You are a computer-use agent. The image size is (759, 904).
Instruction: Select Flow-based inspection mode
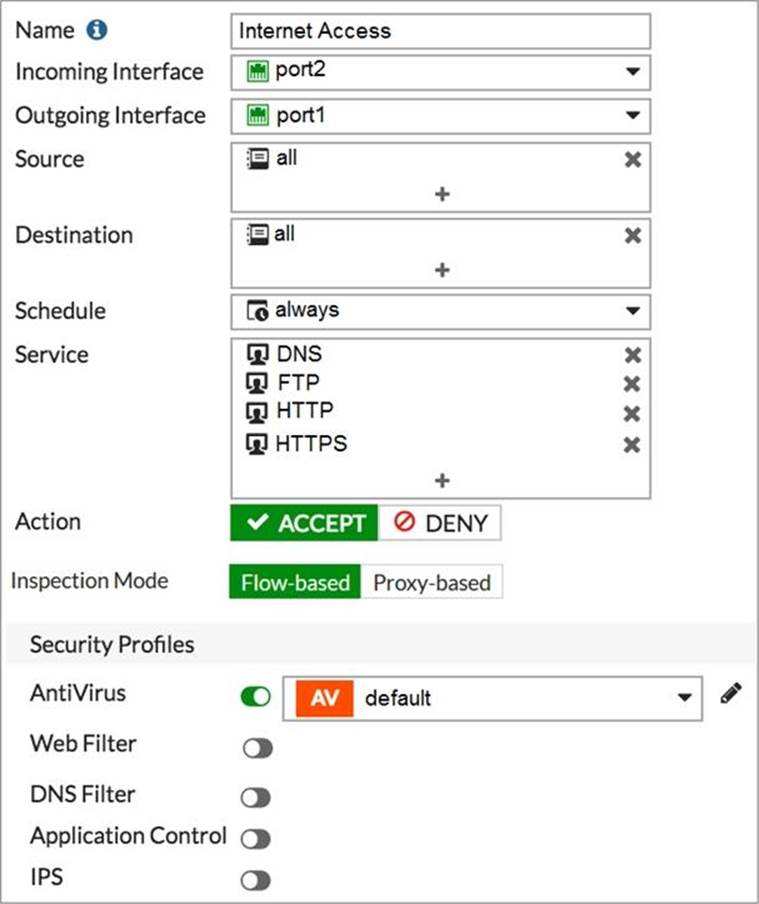(294, 582)
